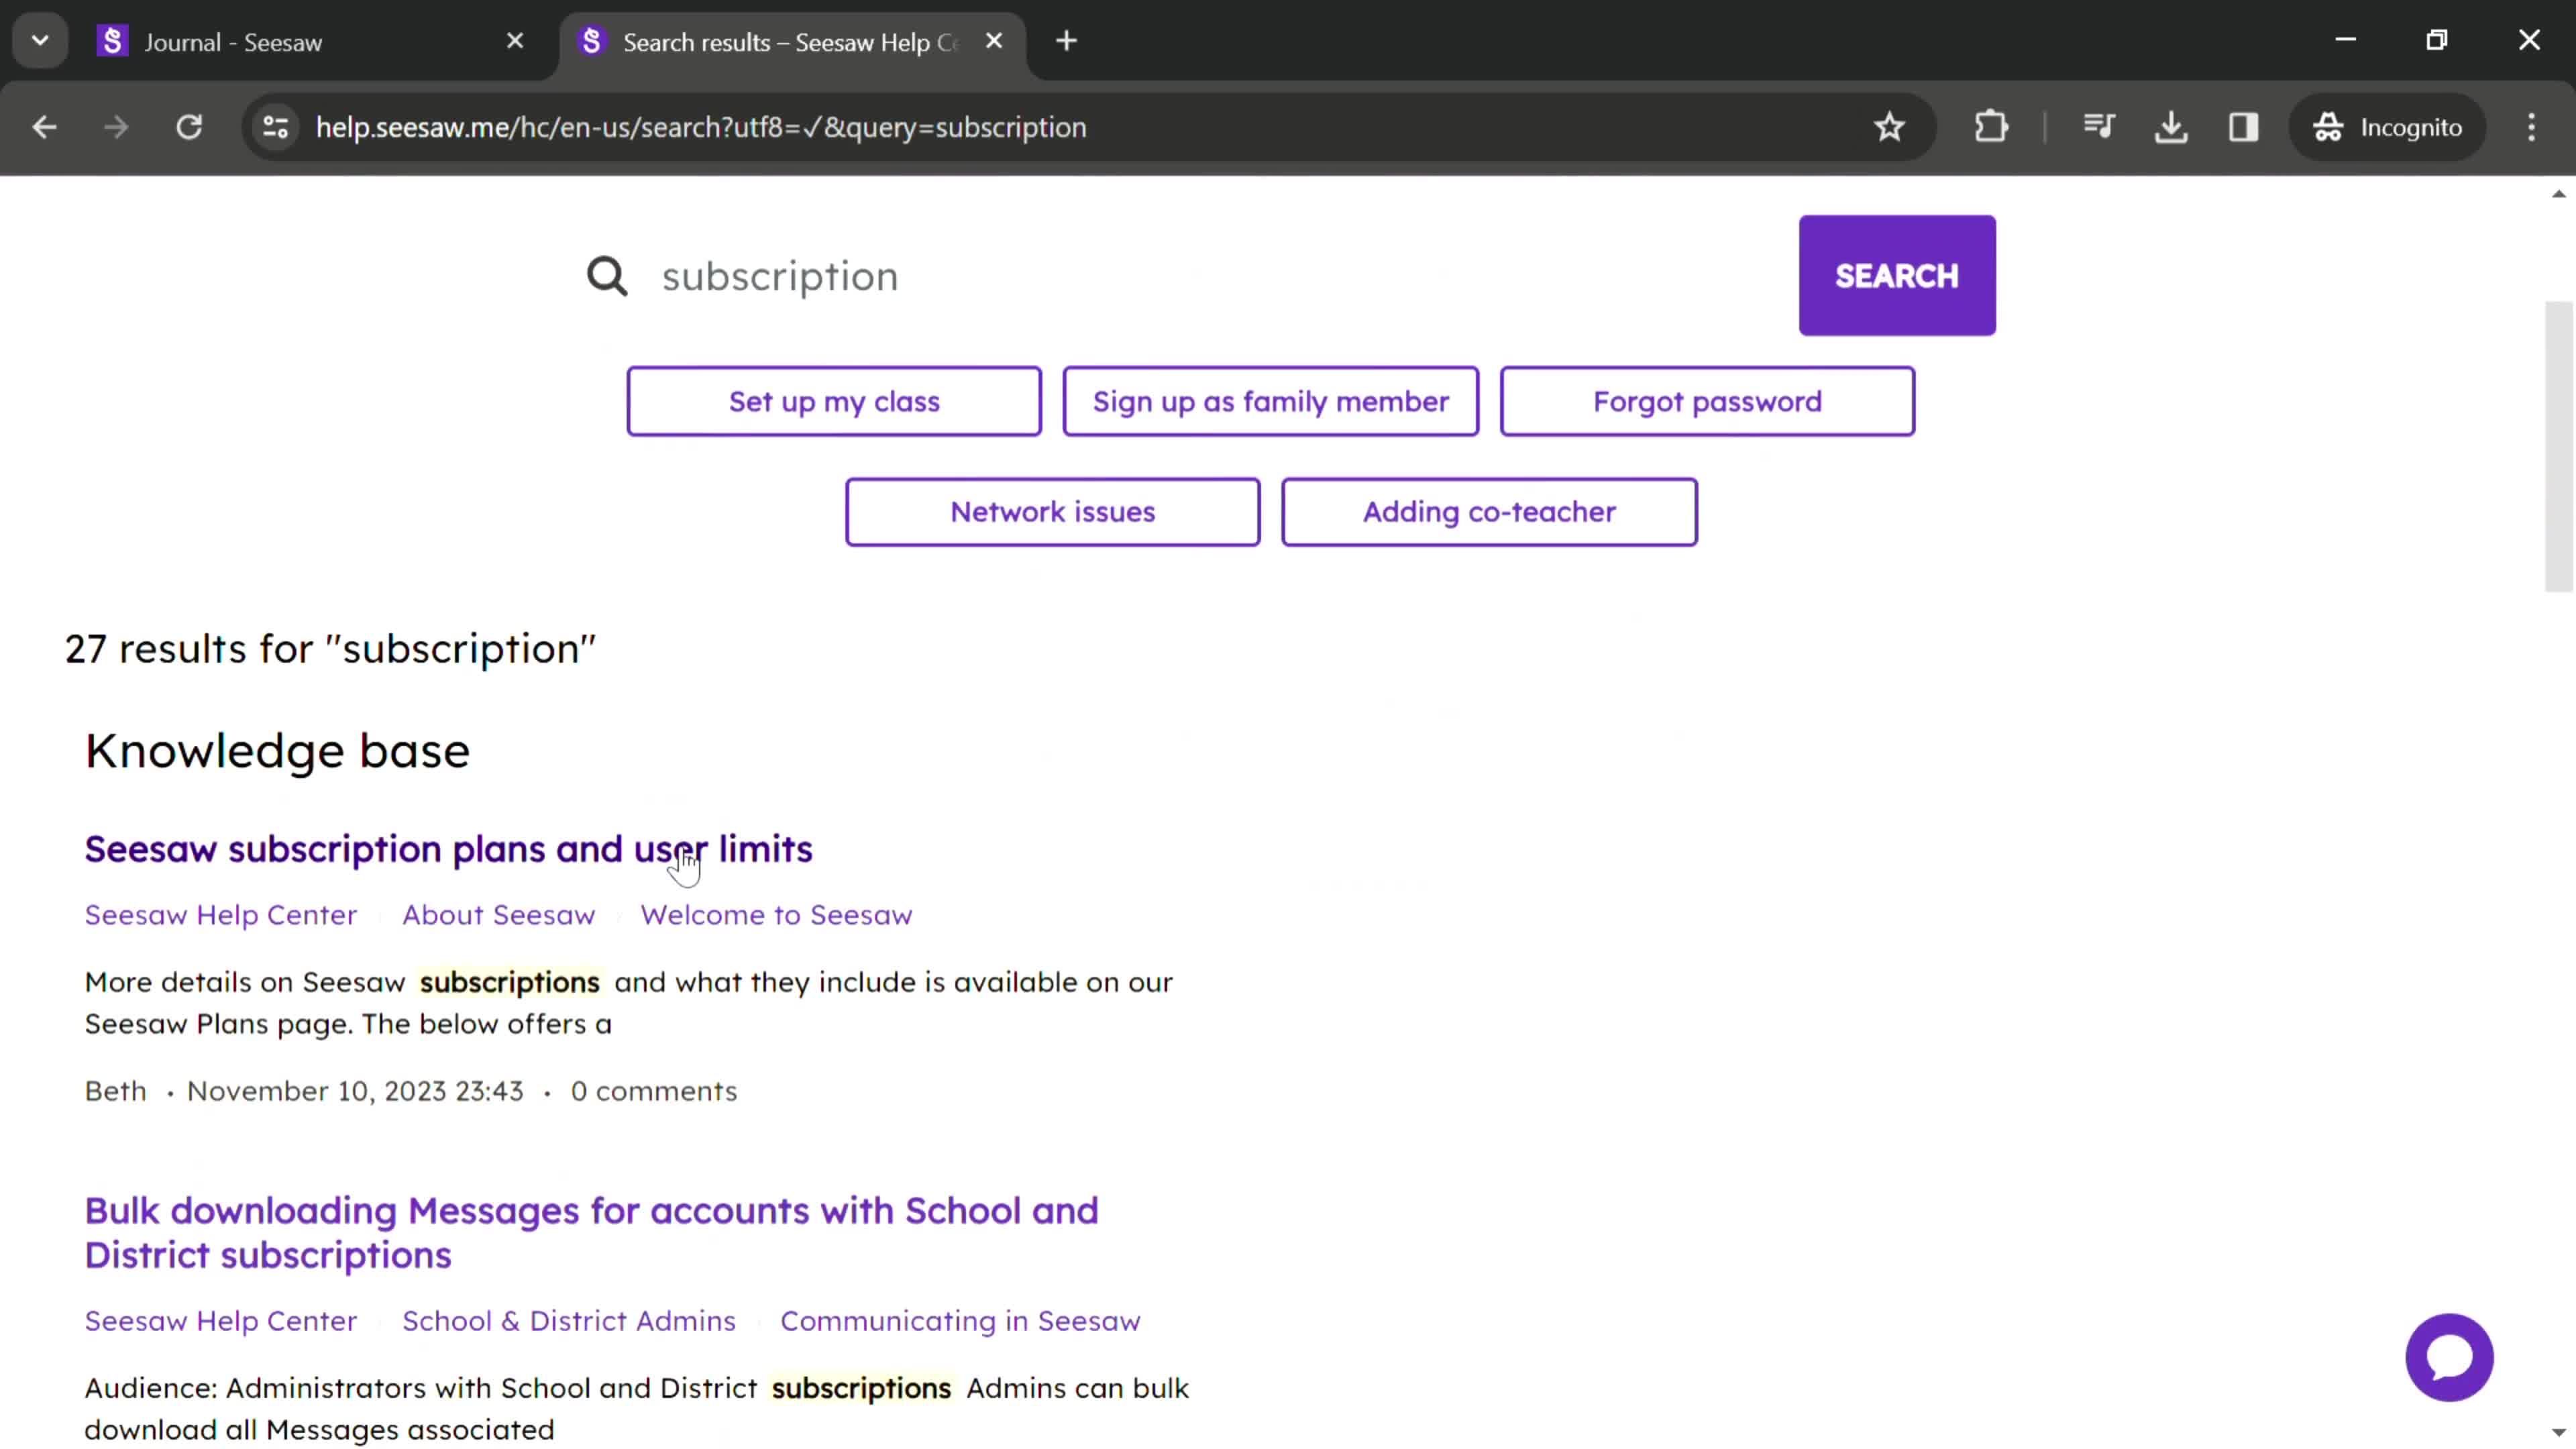Open Chrome three-dot menu
The width and height of the screenshot is (2576, 1449).
click(x=2531, y=127)
